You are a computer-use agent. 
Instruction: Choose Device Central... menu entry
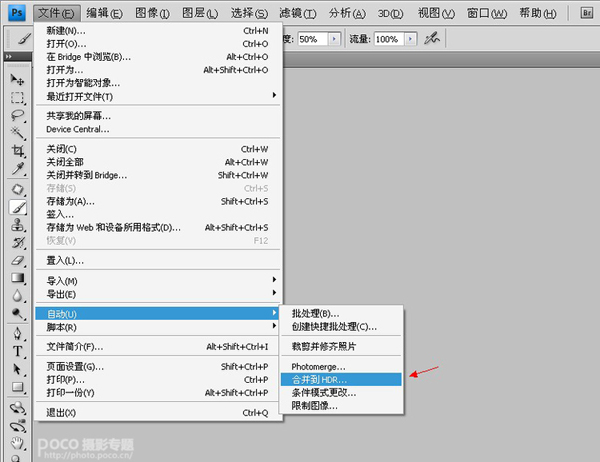point(158,129)
